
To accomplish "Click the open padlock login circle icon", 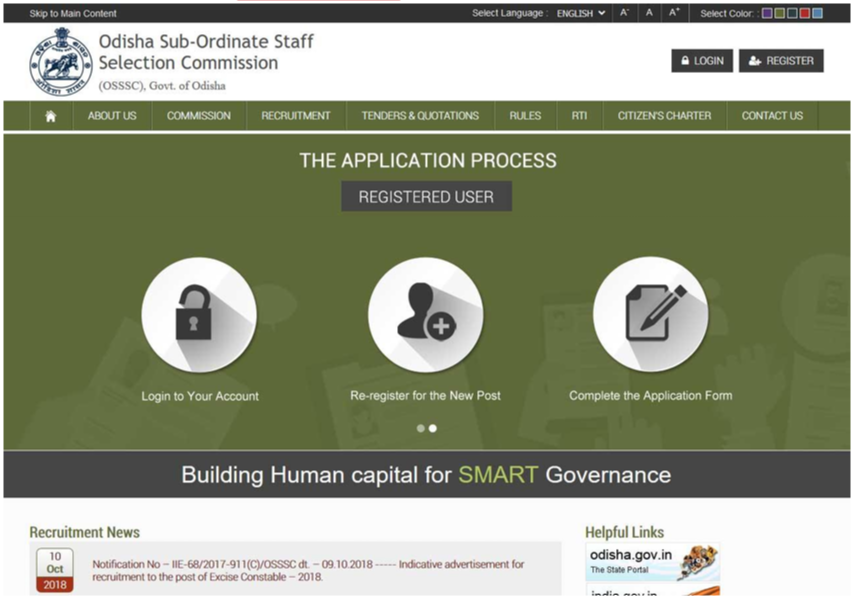I will tap(199, 315).
